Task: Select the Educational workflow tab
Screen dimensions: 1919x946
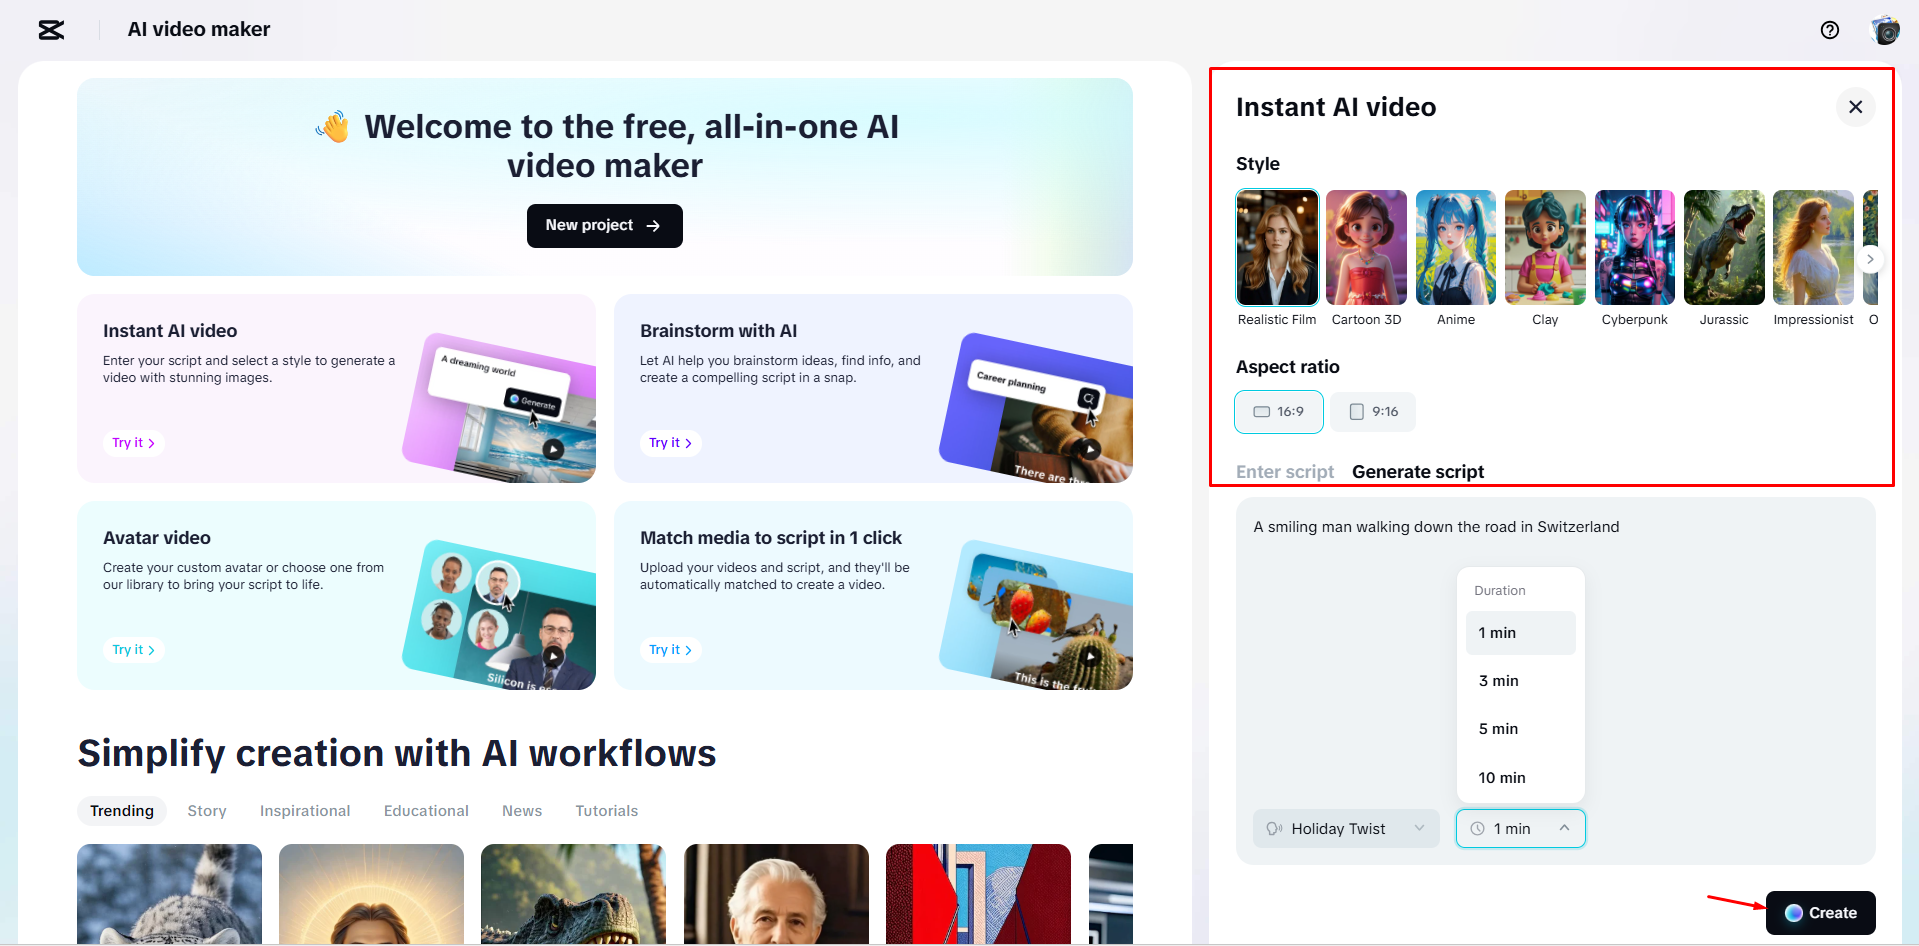Action: click(426, 811)
